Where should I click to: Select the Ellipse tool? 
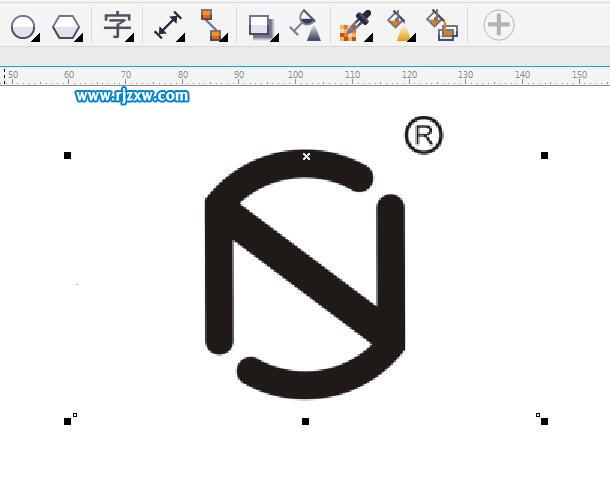23,26
